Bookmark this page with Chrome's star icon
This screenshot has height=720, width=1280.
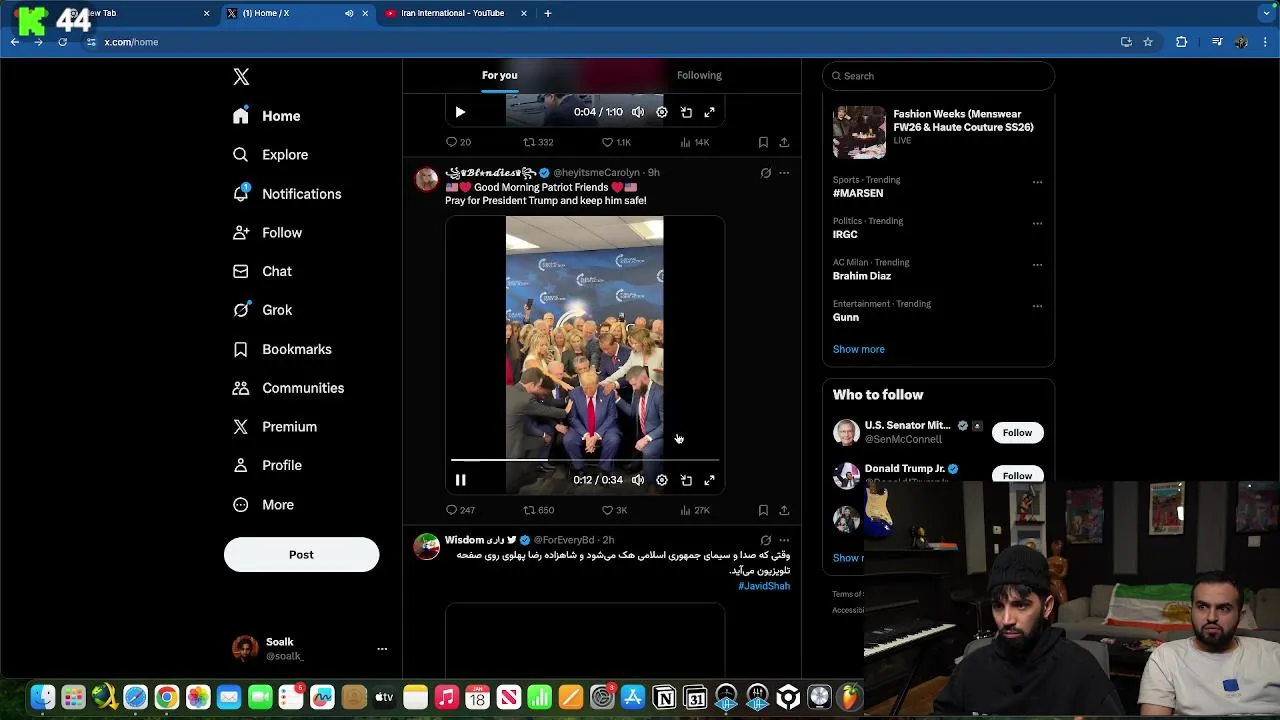coord(1148,42)
